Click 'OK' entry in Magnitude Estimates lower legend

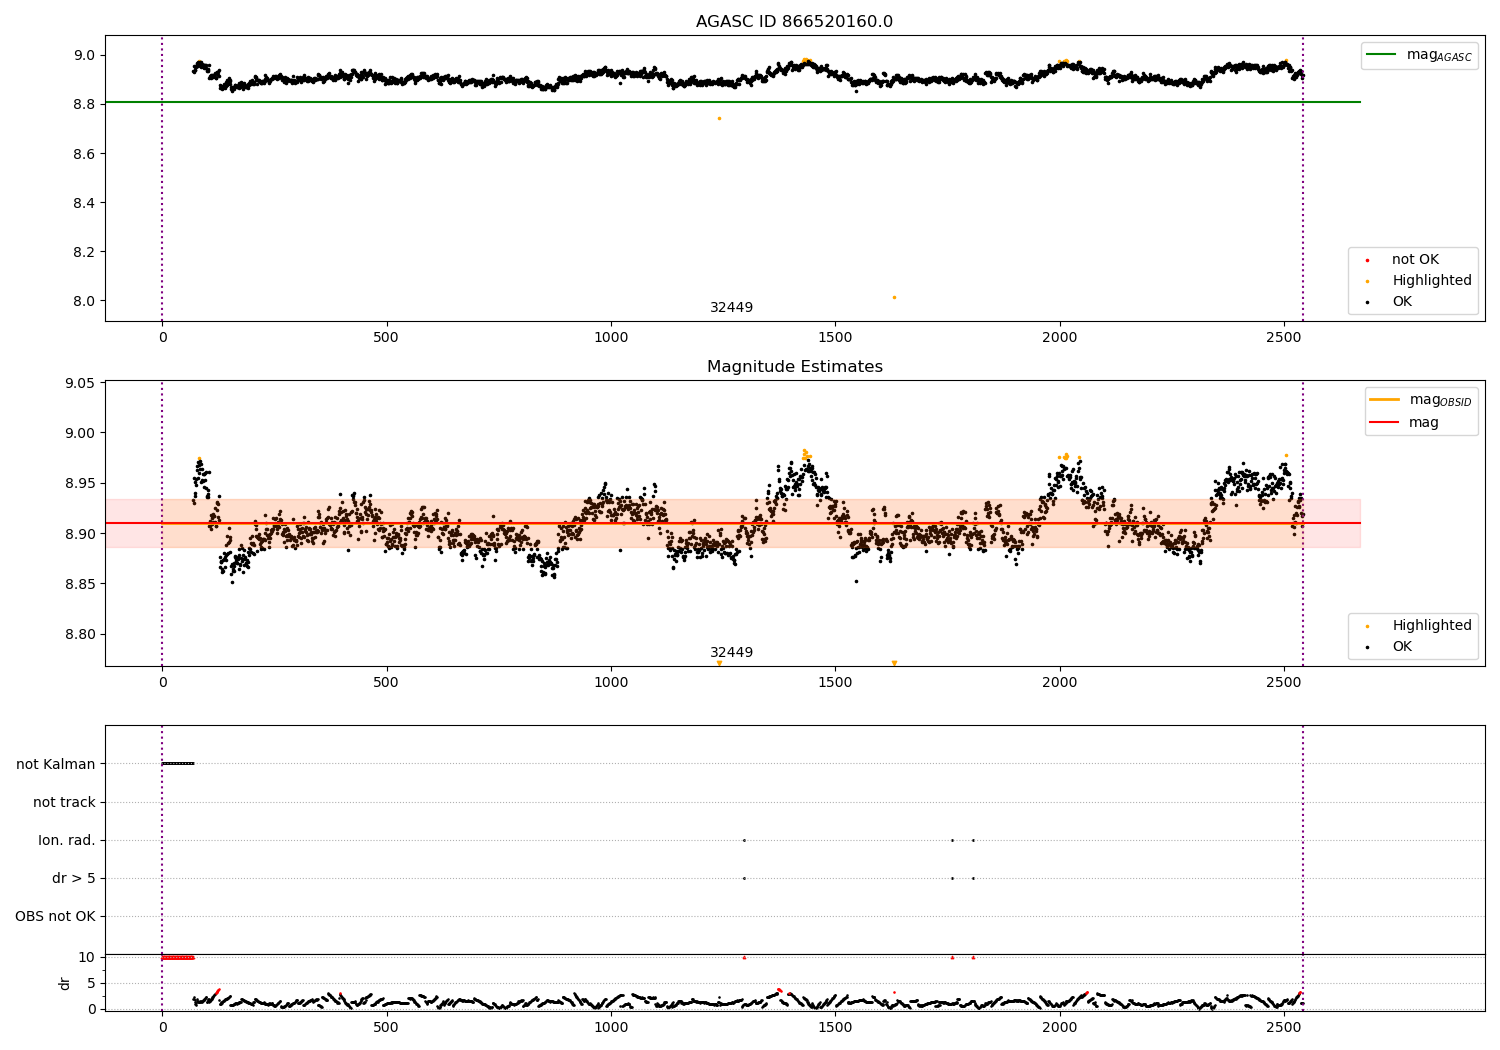pyautogui.click(x=1401, y=647)
